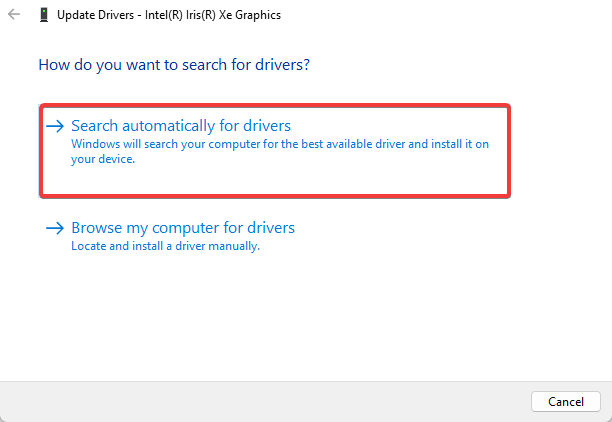612x422 pixels.
Task: Click blank space between the two options
Action: click(300, 205)
